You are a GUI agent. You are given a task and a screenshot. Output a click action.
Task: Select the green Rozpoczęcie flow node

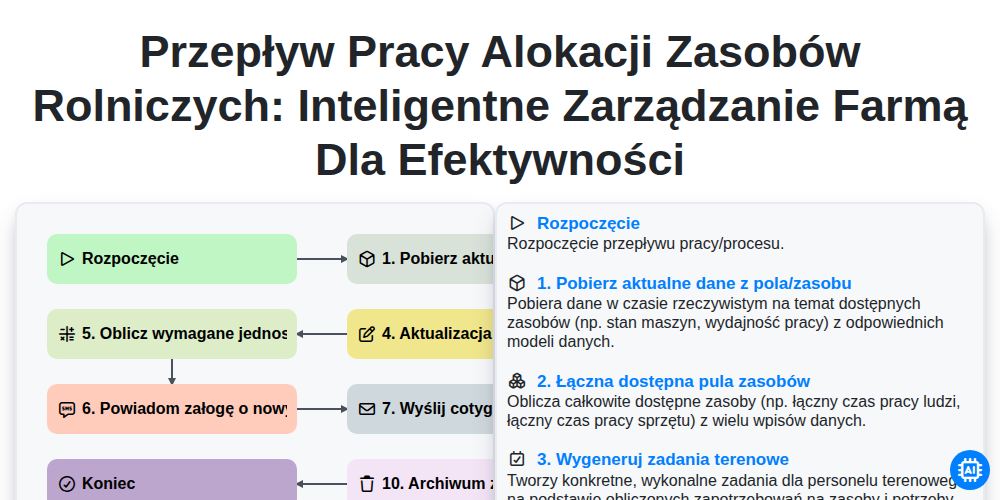pyautogui.click(x=172, y=259)
